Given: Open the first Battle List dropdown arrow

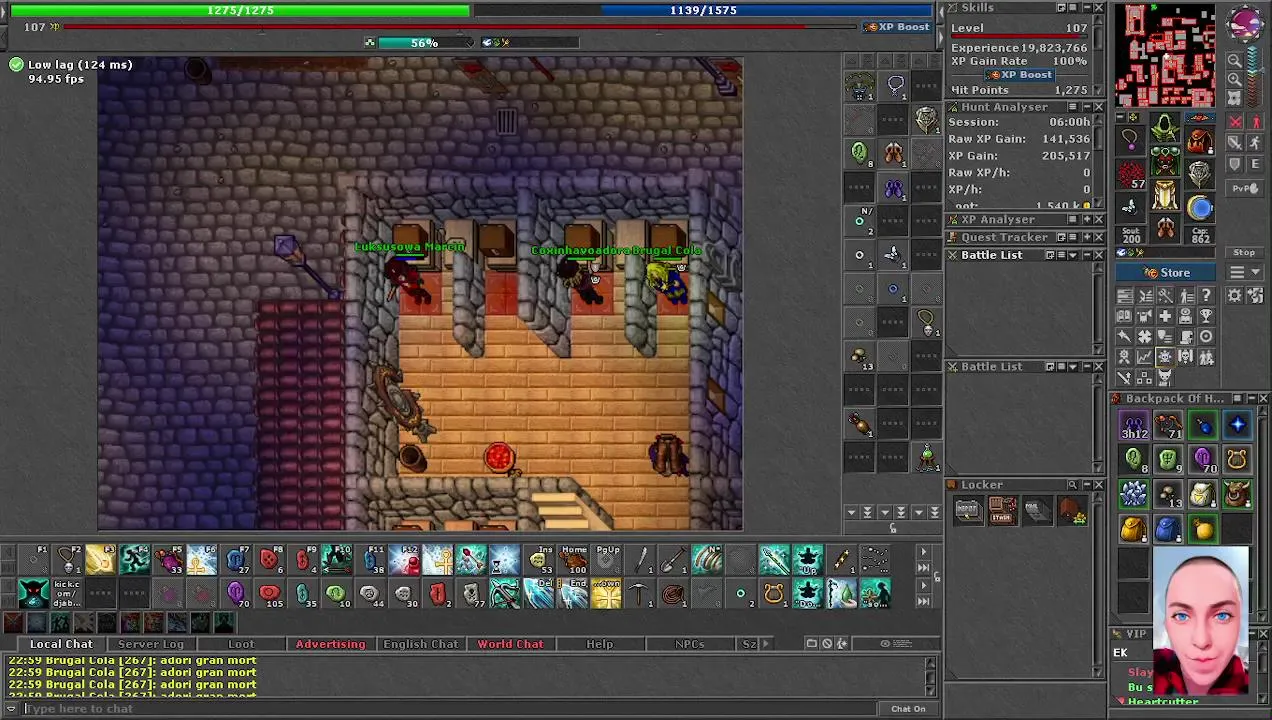Looking at the screenshot, I should 1073,255.
